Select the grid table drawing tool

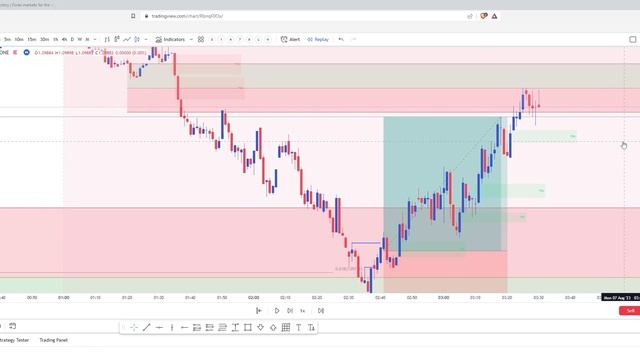[286, 327]
